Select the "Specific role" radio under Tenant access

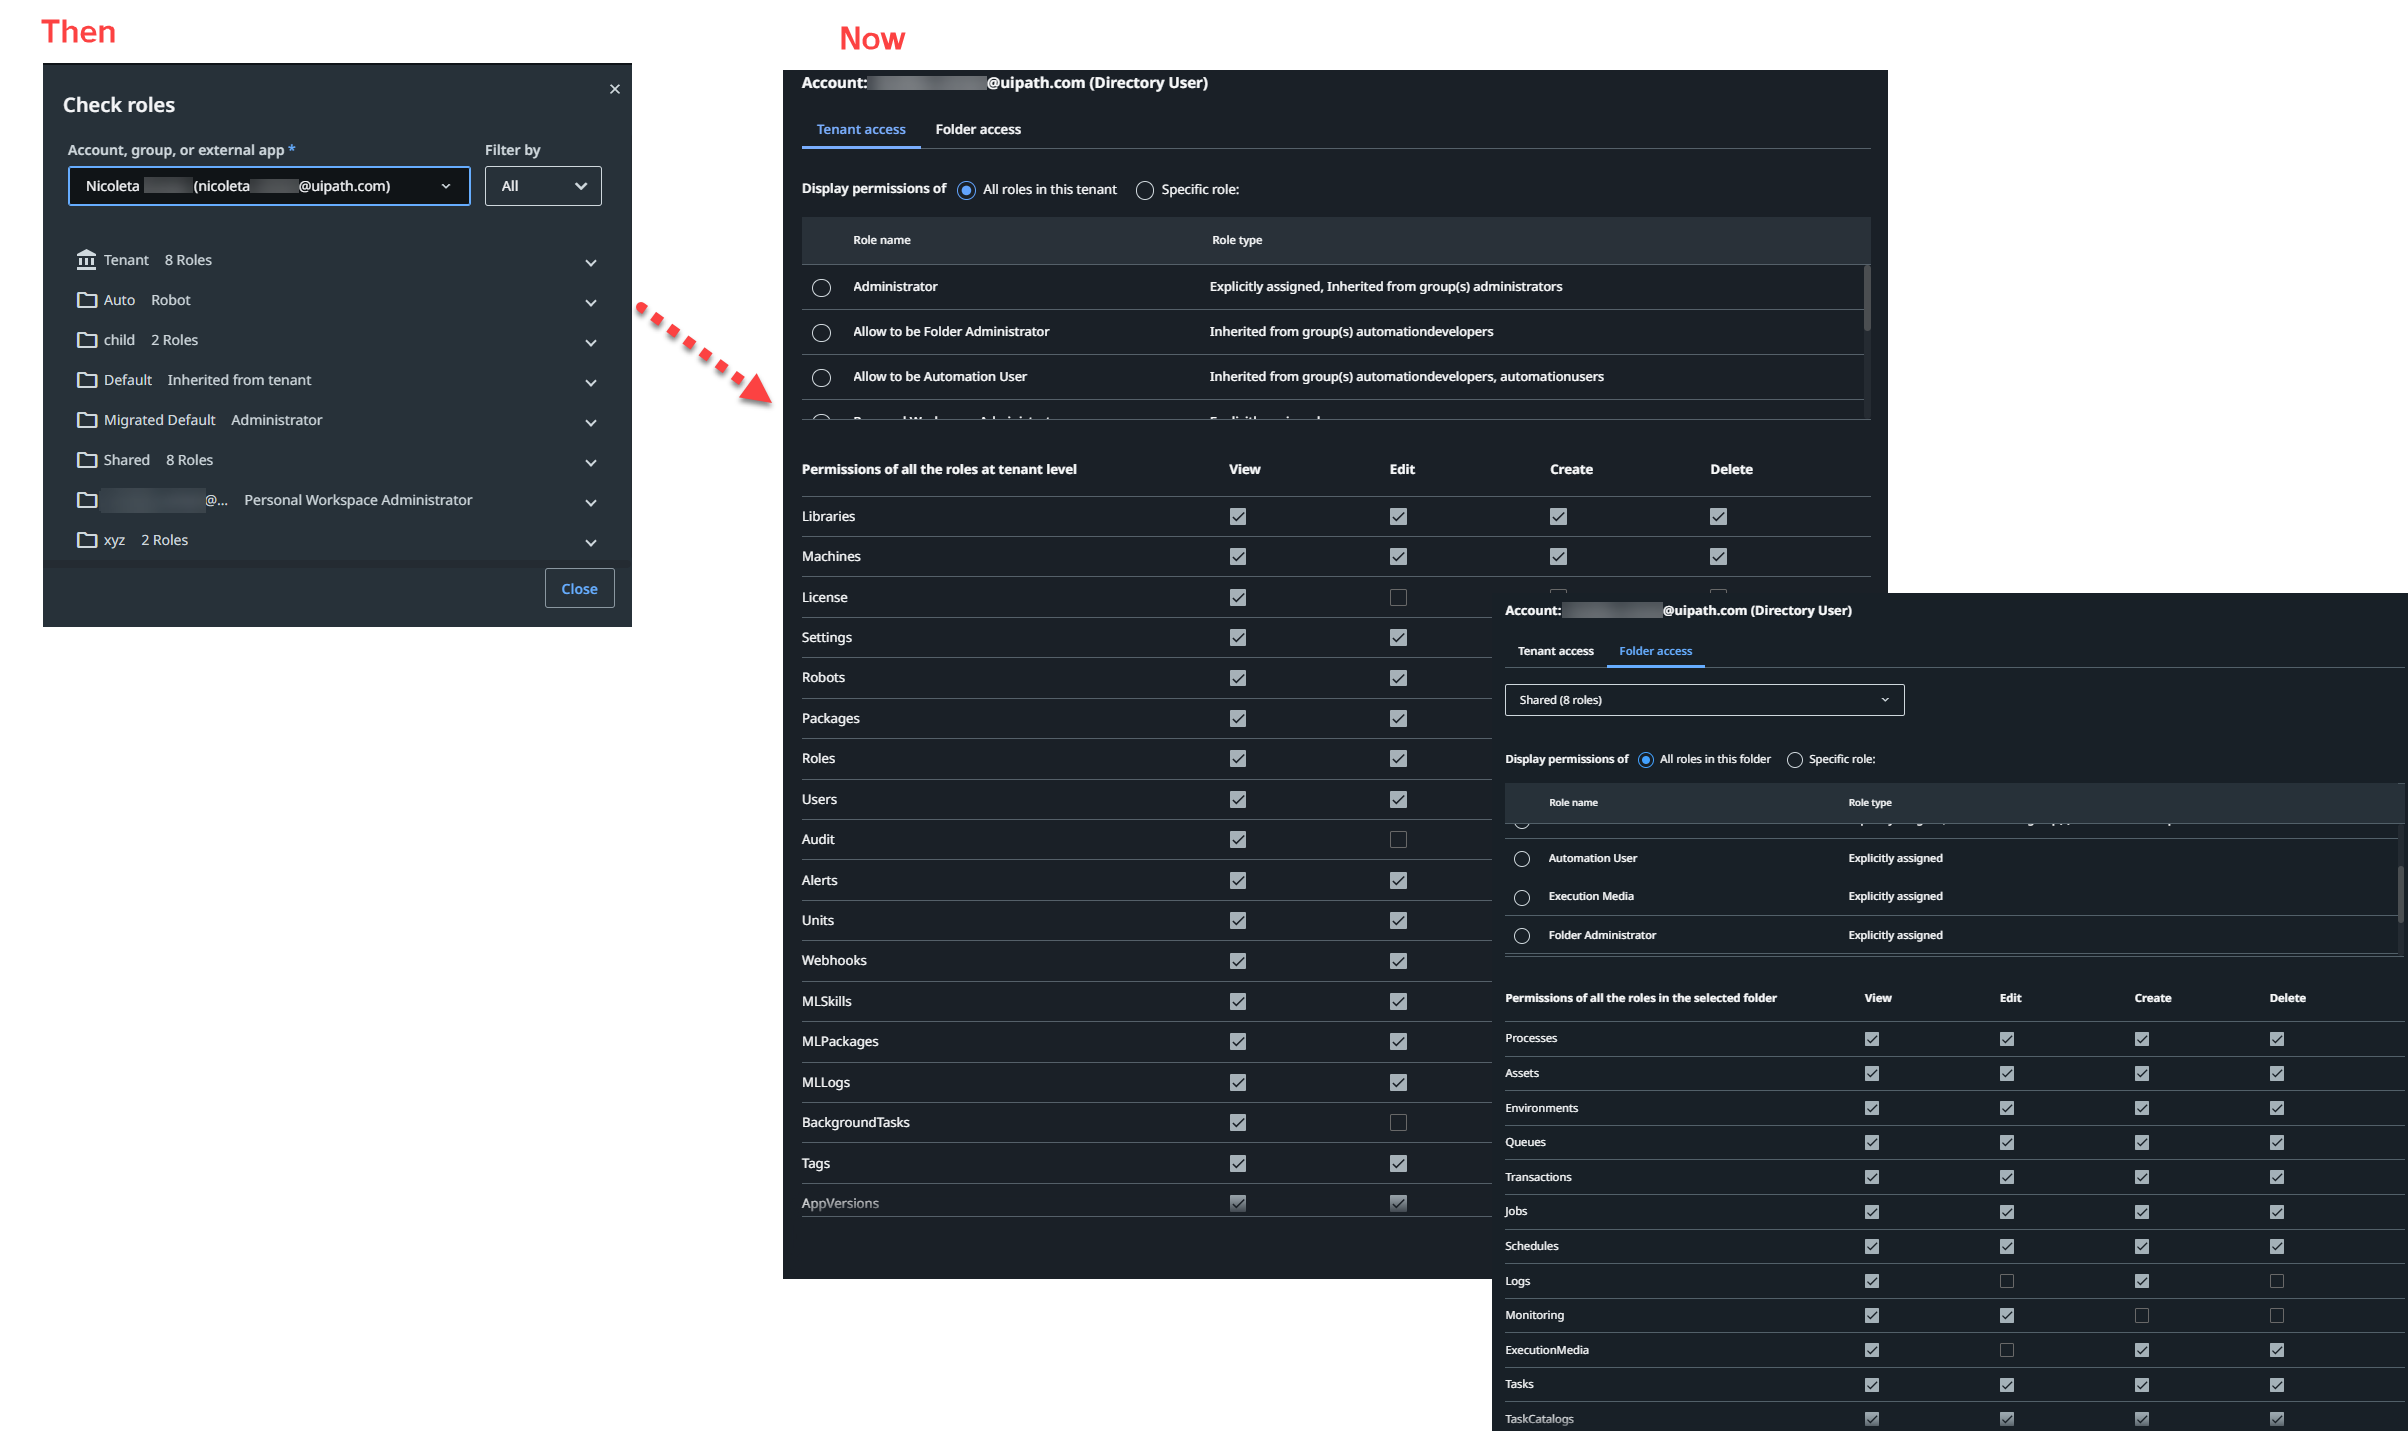pyautogui.click(x=1144, y=190)
